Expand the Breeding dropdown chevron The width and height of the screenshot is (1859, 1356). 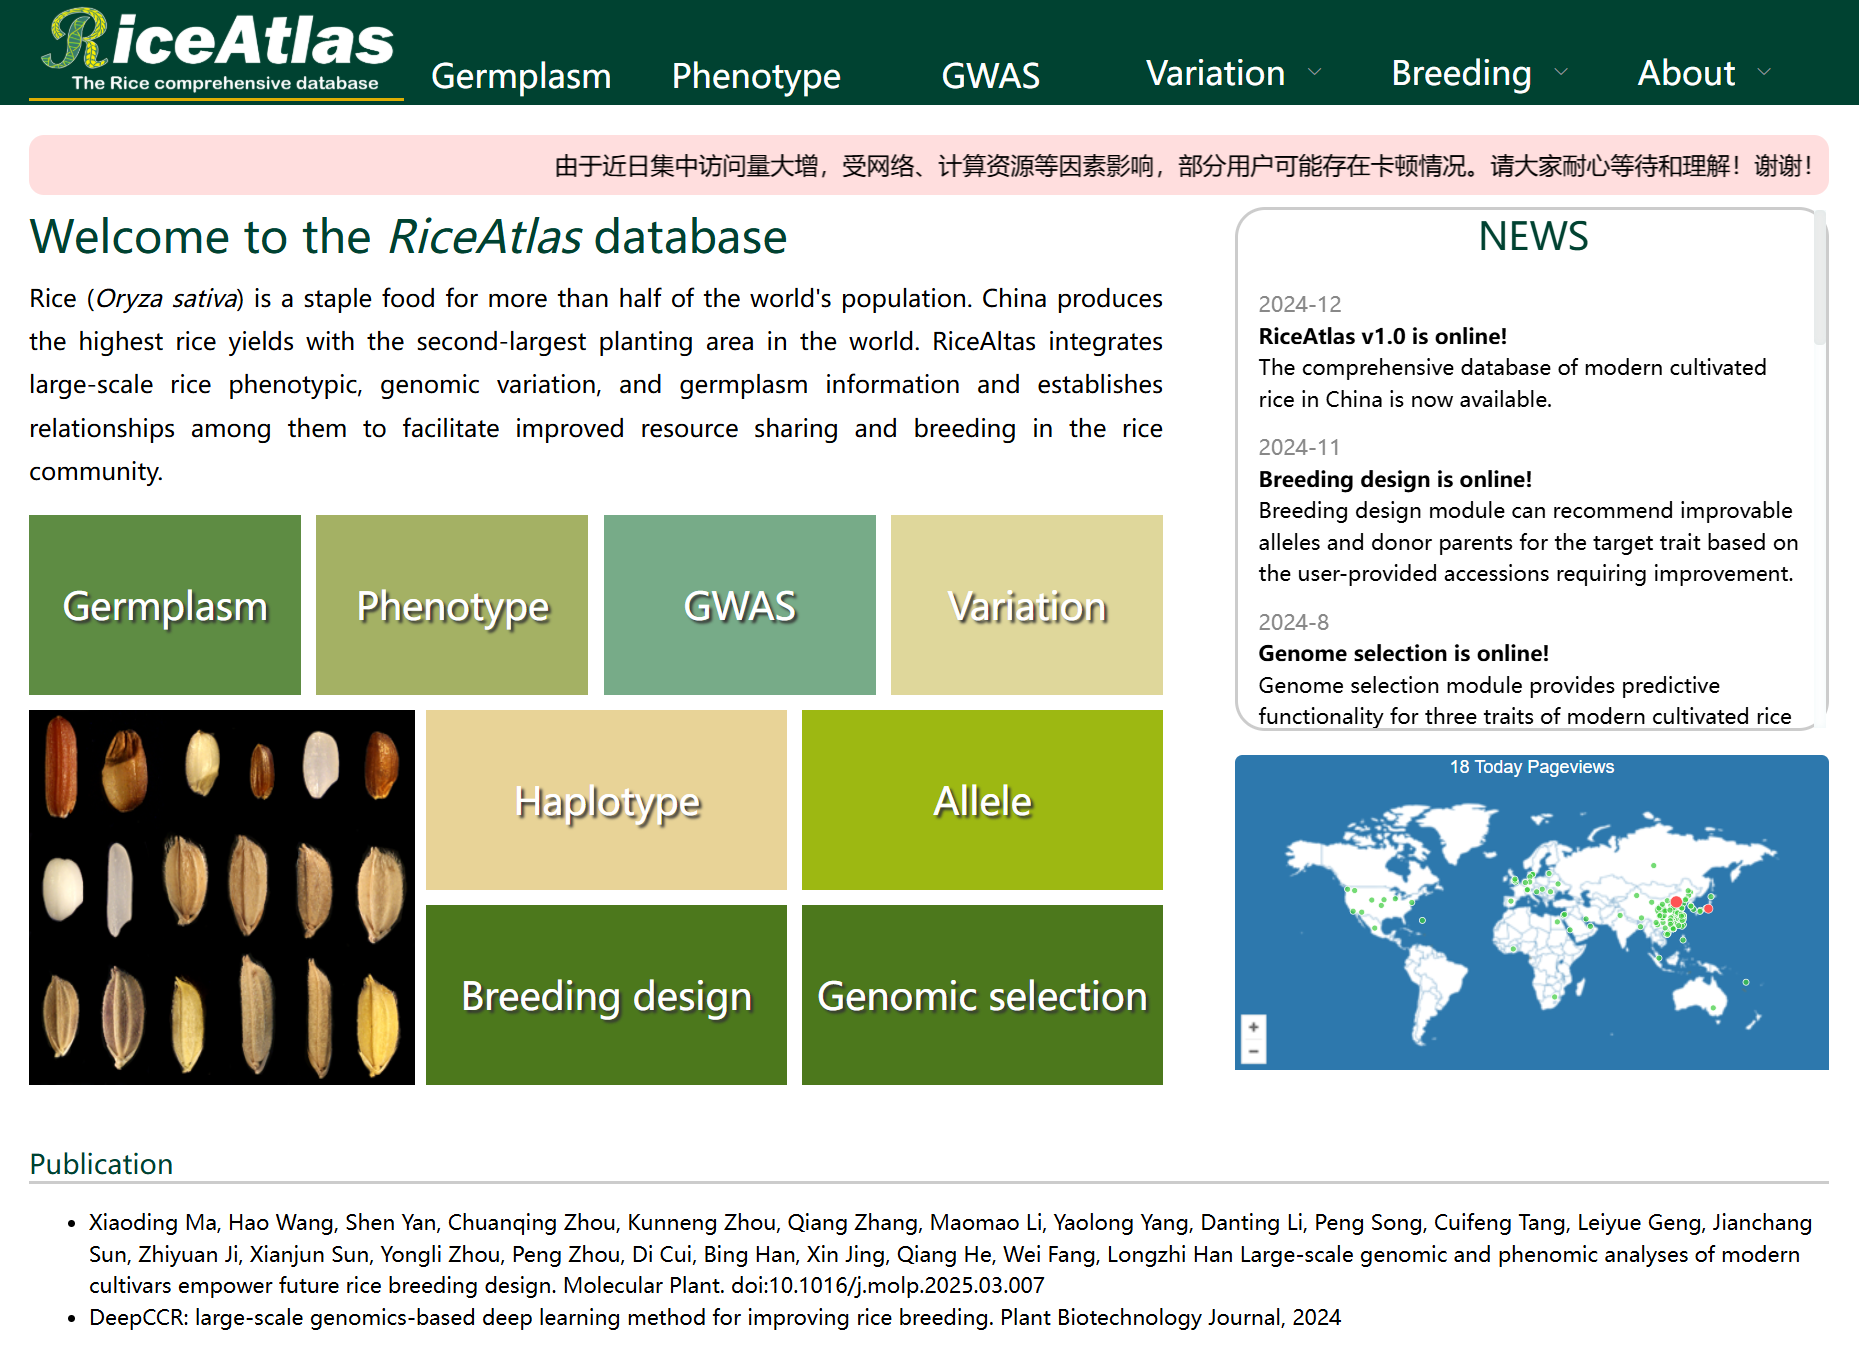coord(1561,72)
